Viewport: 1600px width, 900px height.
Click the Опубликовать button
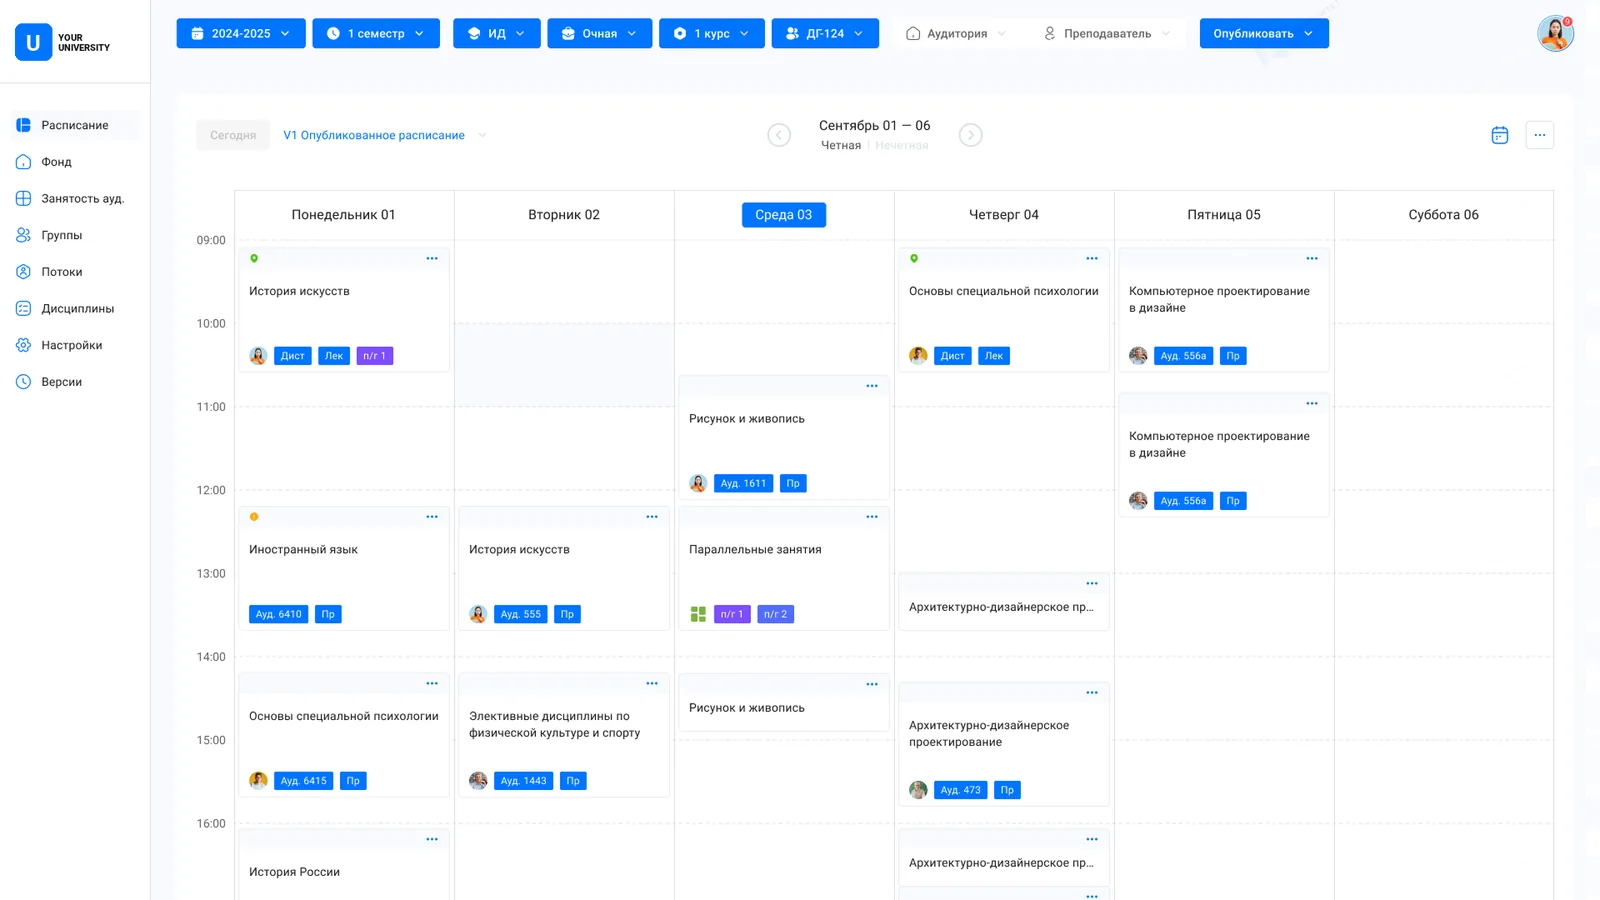click(x=1264, y=33)
